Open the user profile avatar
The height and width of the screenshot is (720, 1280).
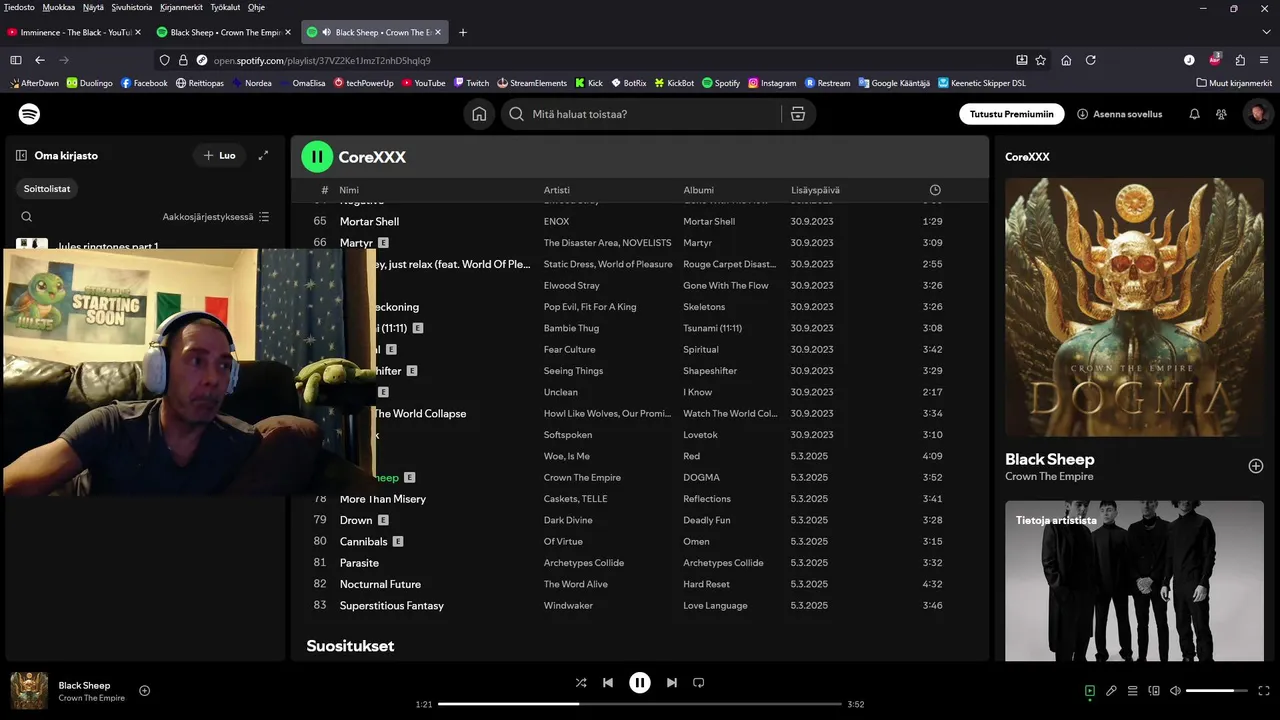click(x=1257, y=114)
